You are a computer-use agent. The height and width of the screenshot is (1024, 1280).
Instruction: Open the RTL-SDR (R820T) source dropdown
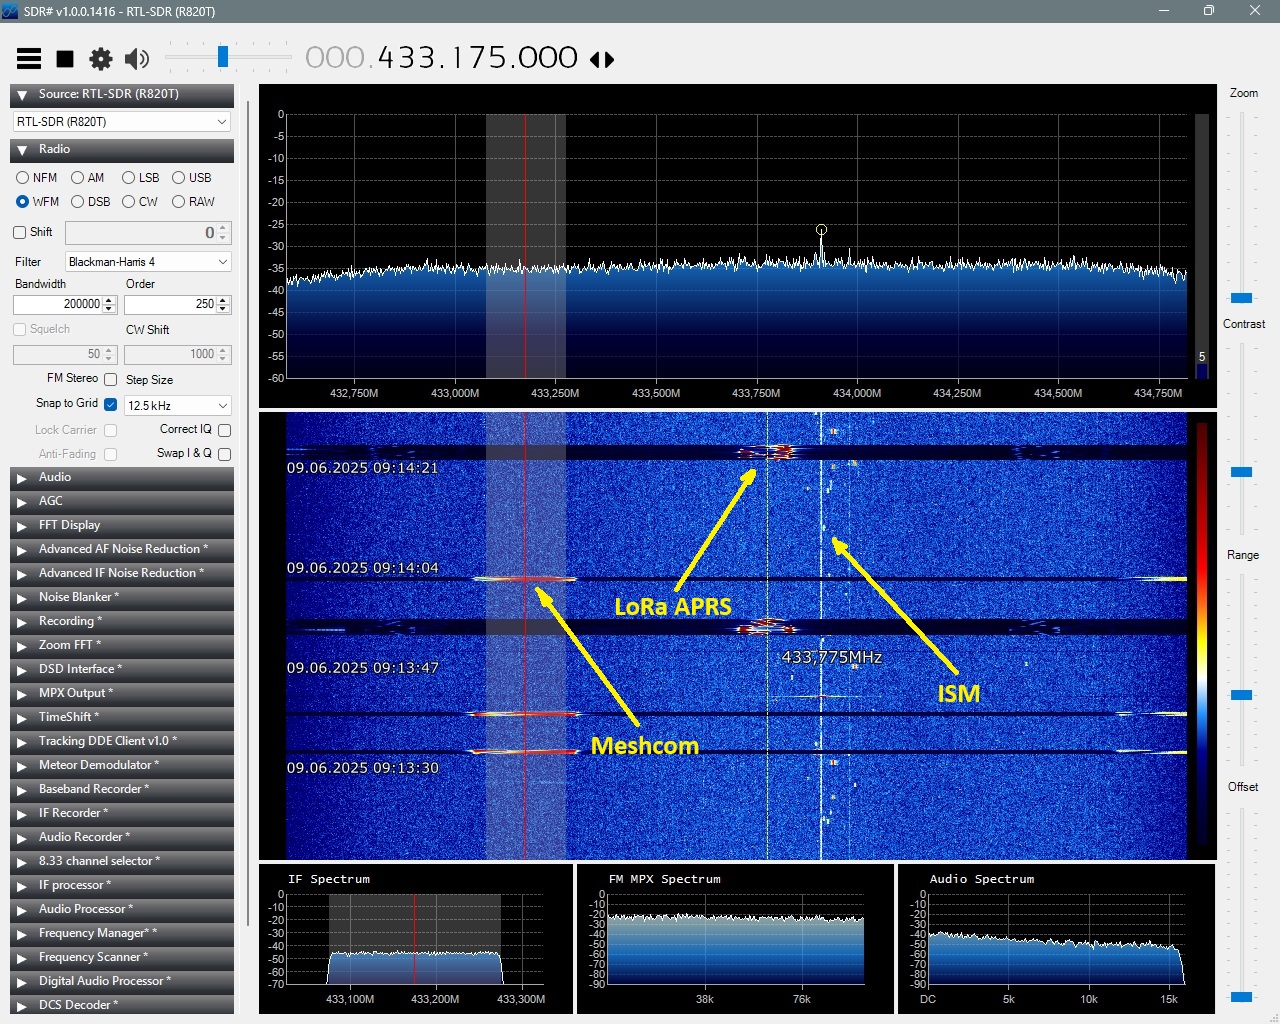(122, 122)
